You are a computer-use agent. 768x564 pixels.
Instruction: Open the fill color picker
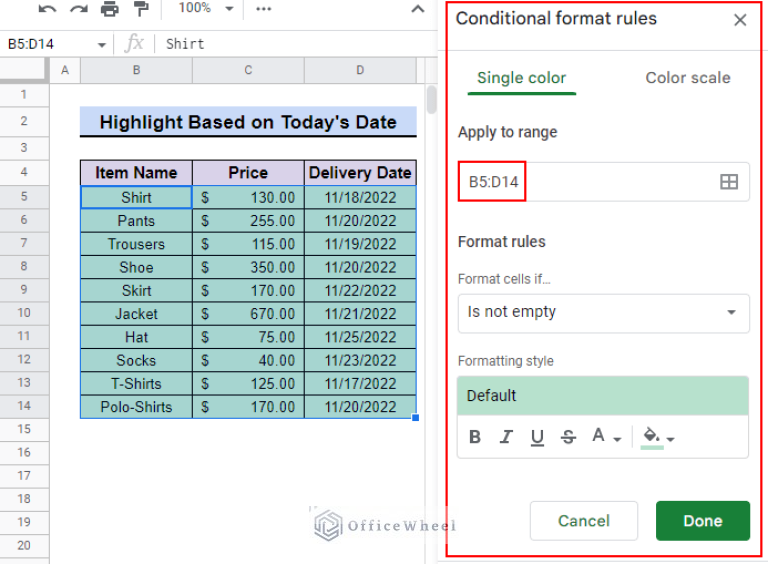pyautogui.click(x=658, y=437)
